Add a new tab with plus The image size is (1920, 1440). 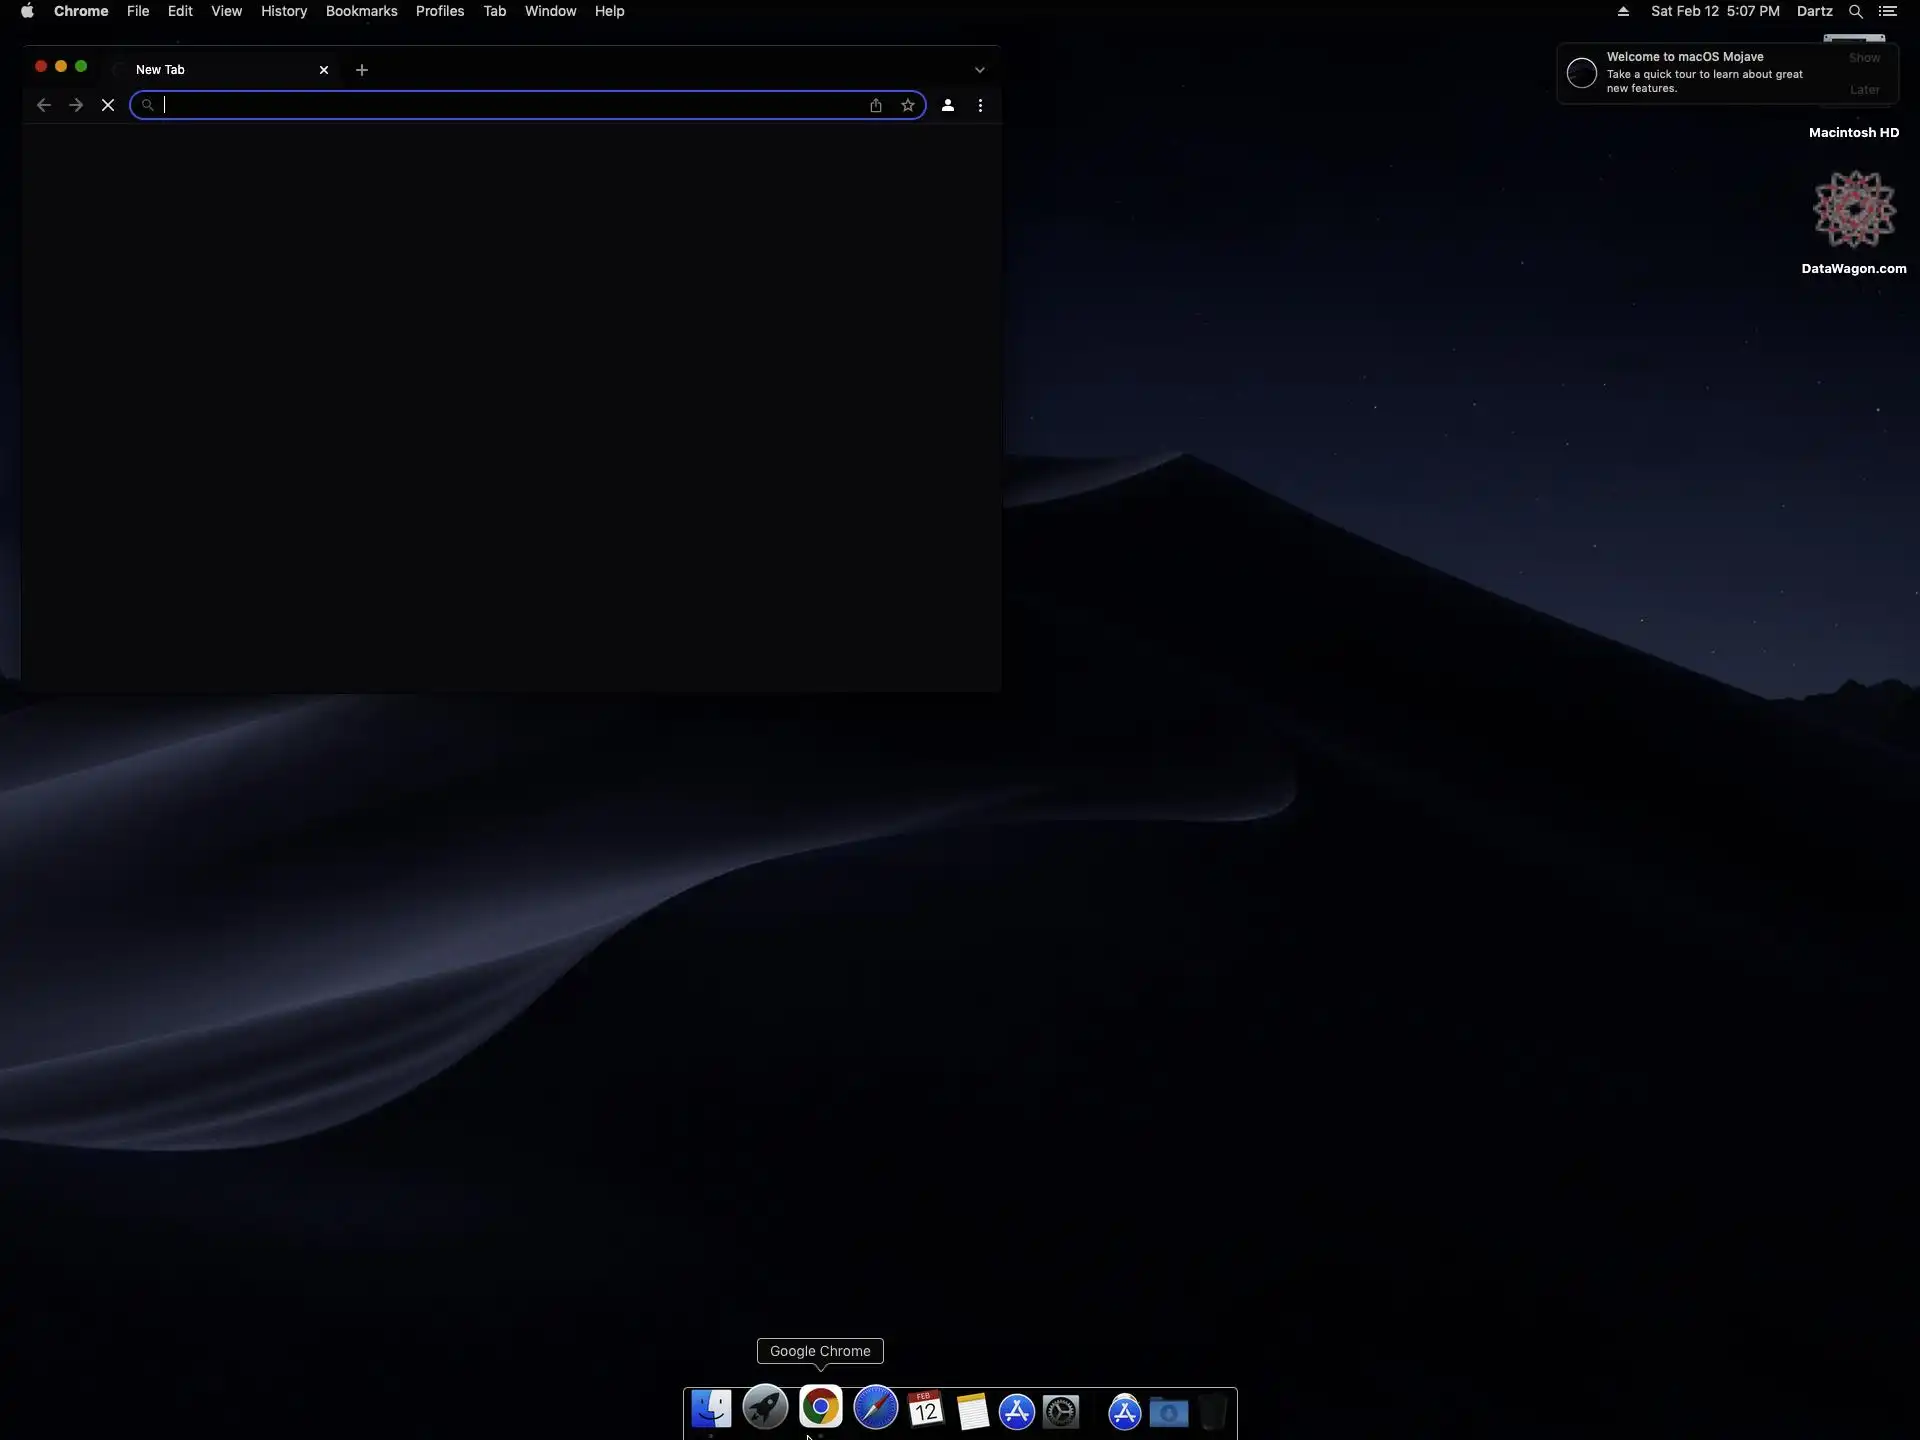coord(362,70)
